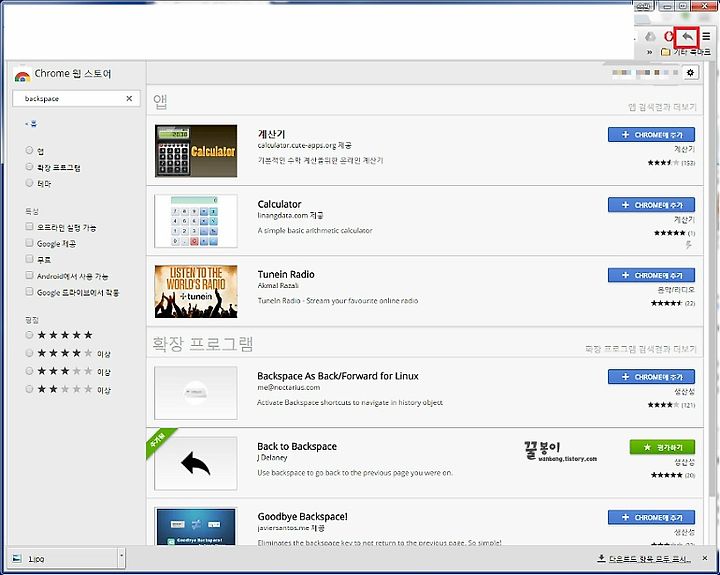Viewport: 720px width, 575px height.
Task: Click the Back to Backspace toolbar arrow icon
Action: tap(687, 36)
